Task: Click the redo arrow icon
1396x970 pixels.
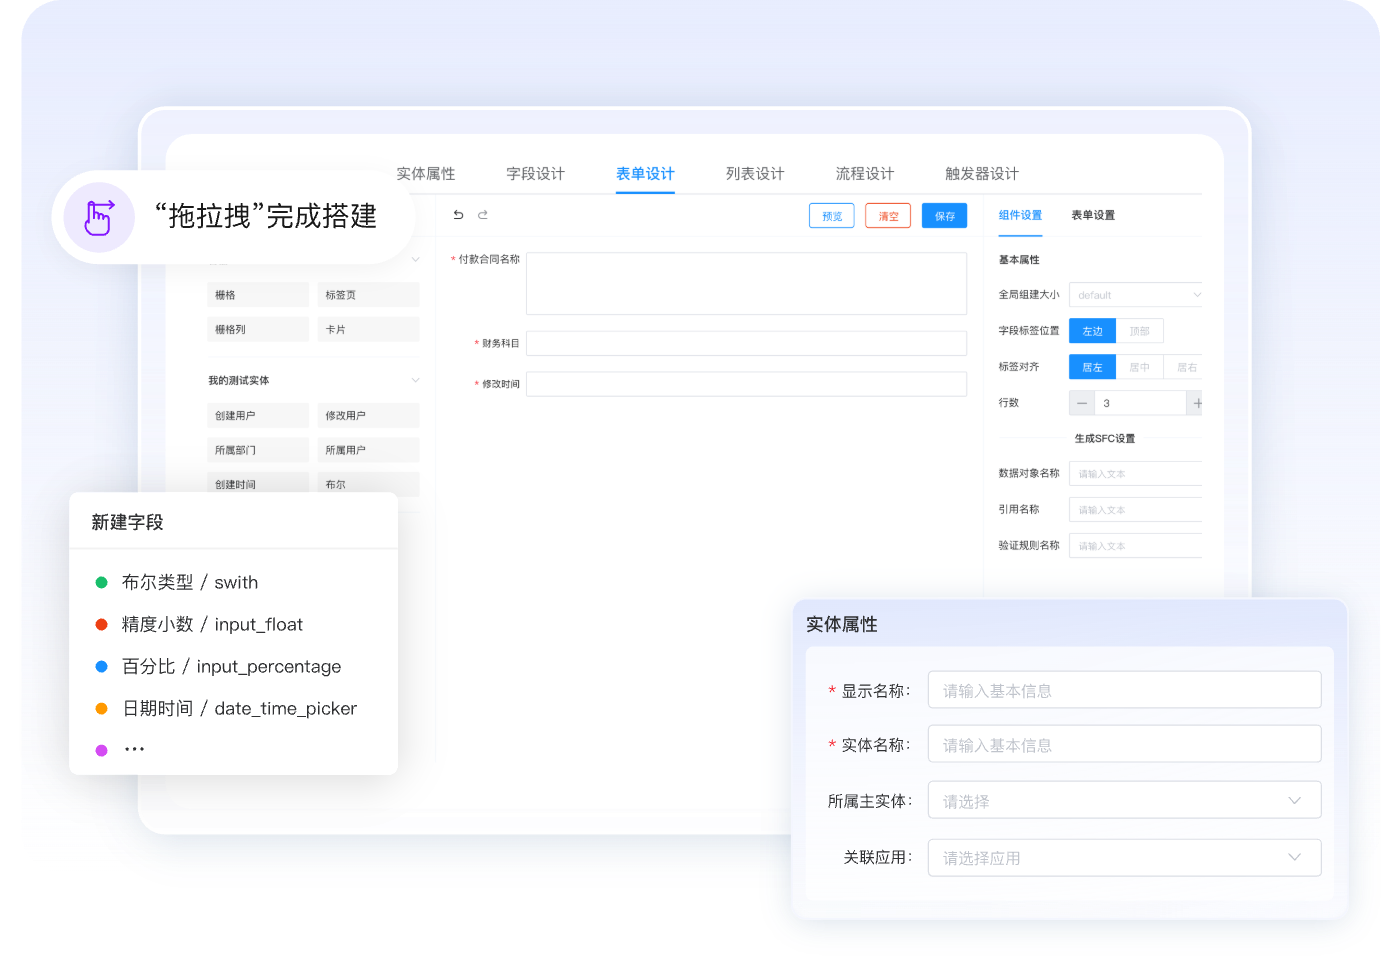Action: pyautogui.click(x=483, y=215)
